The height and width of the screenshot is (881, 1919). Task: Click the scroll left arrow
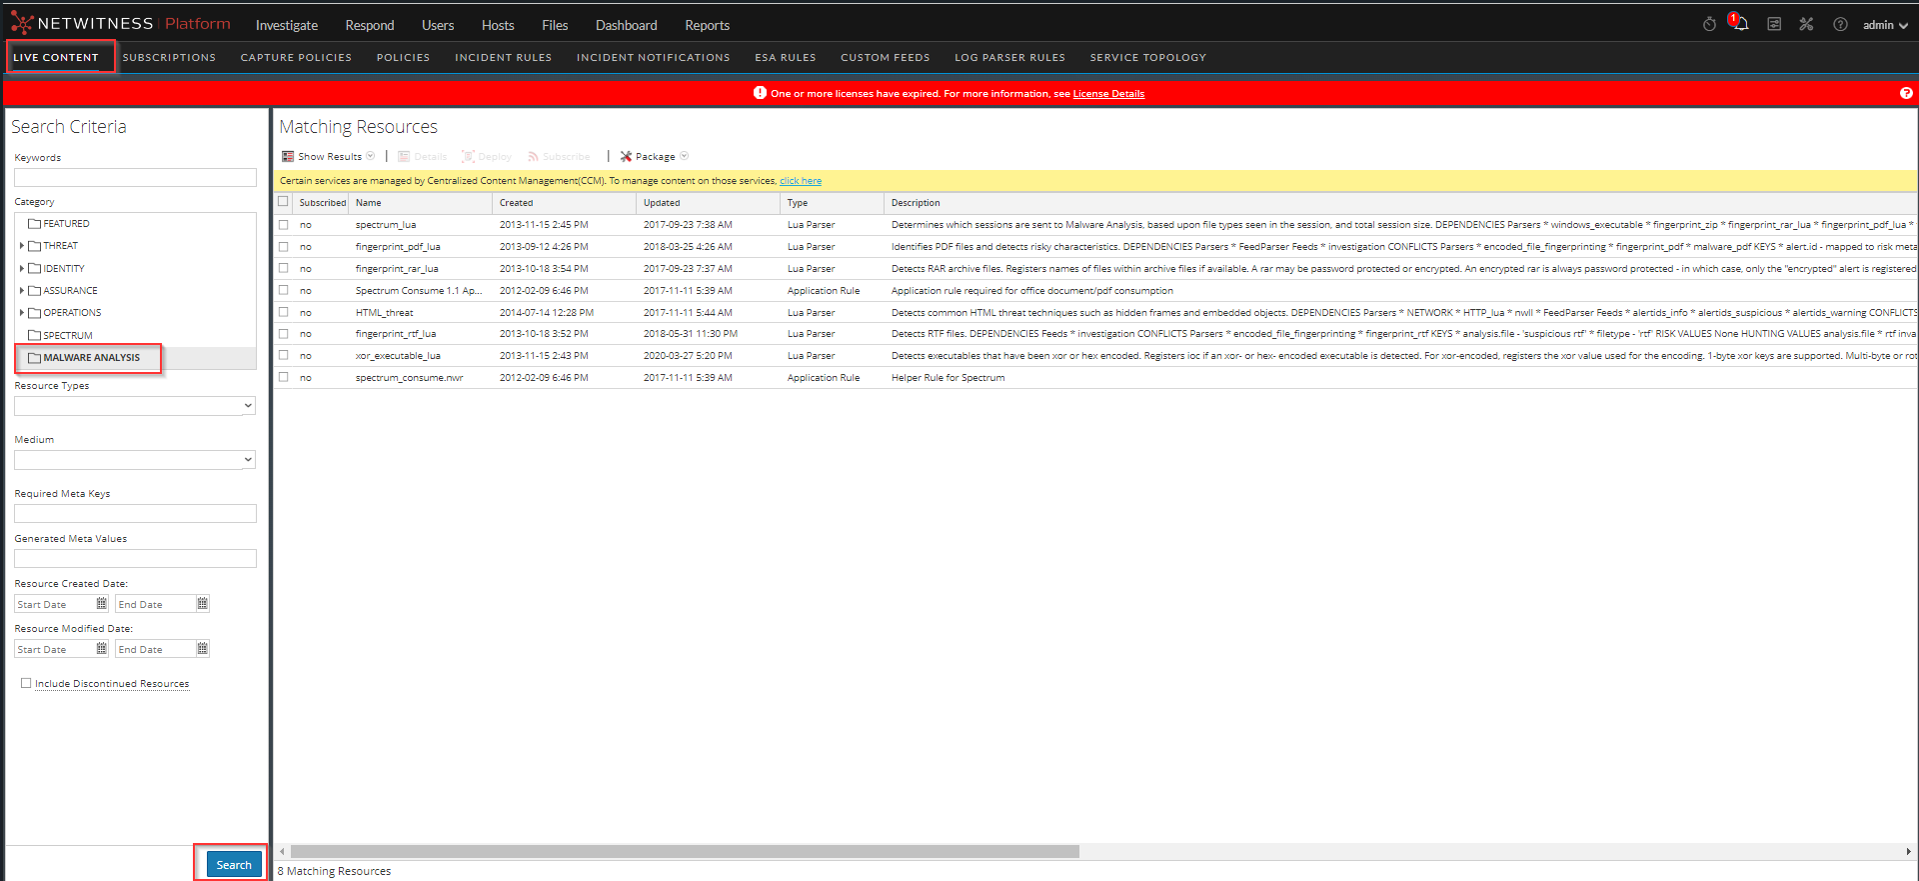click(283, 851)
